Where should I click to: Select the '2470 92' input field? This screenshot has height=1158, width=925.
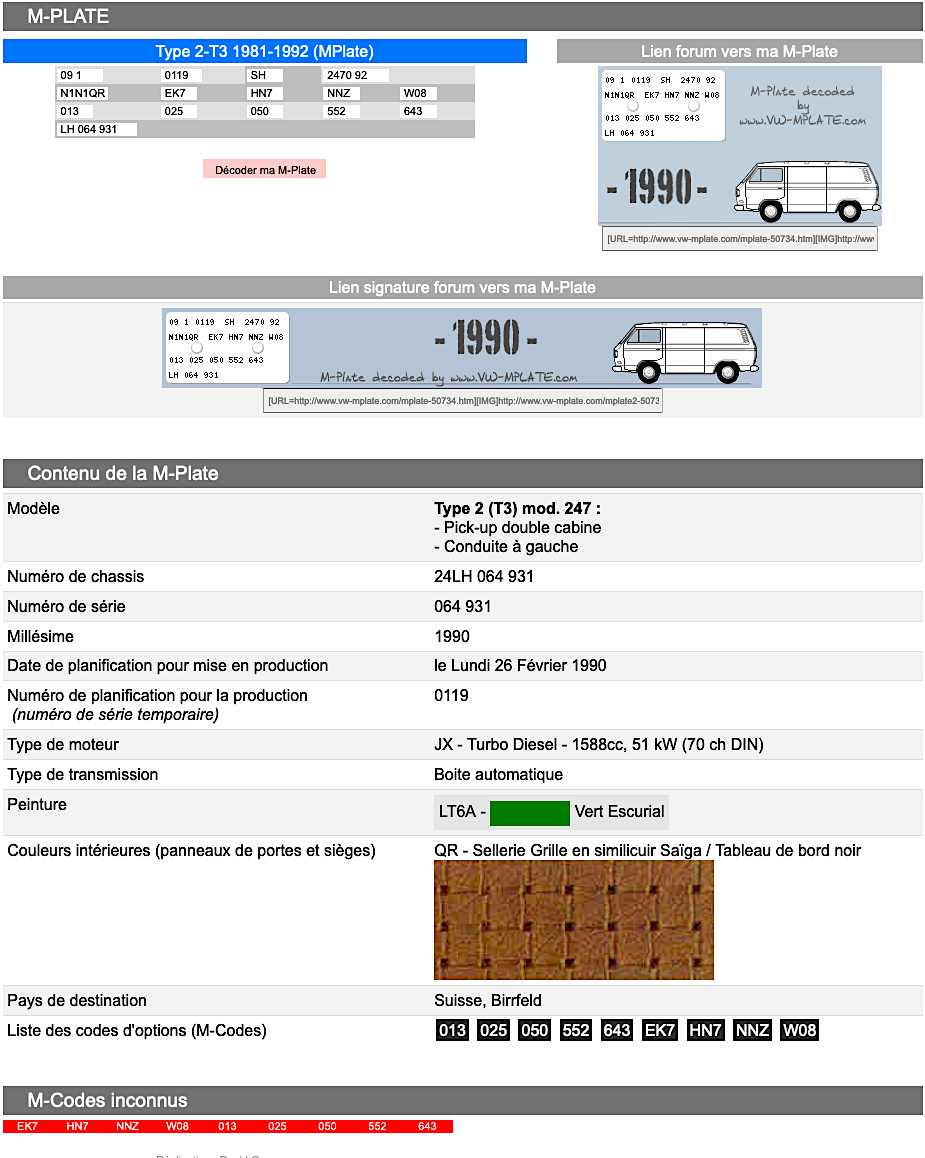click(357, 75)
